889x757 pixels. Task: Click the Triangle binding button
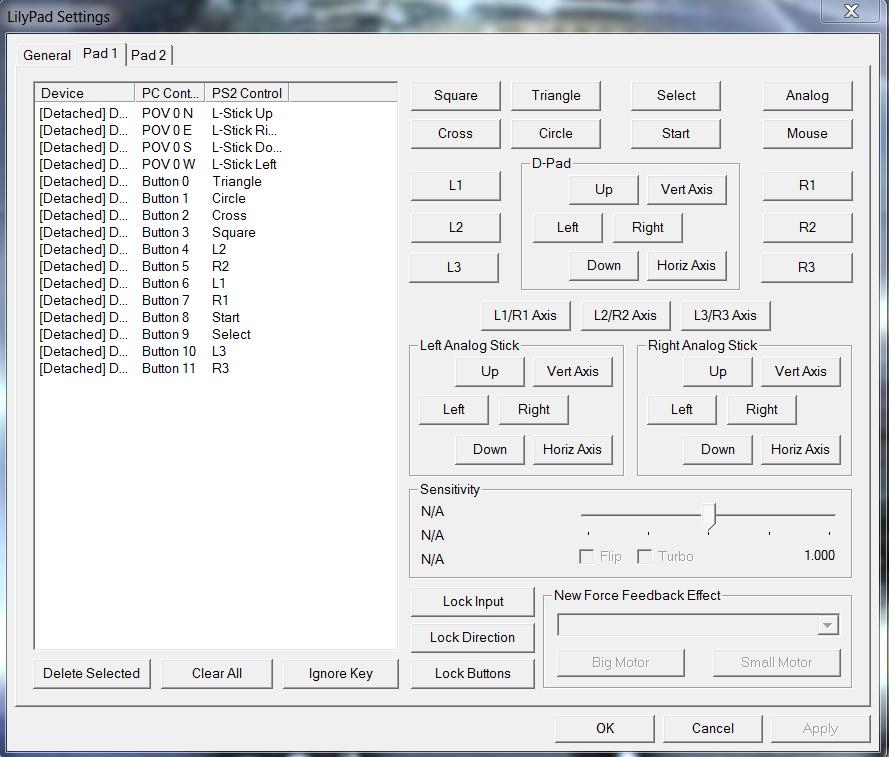coord(556,95)
